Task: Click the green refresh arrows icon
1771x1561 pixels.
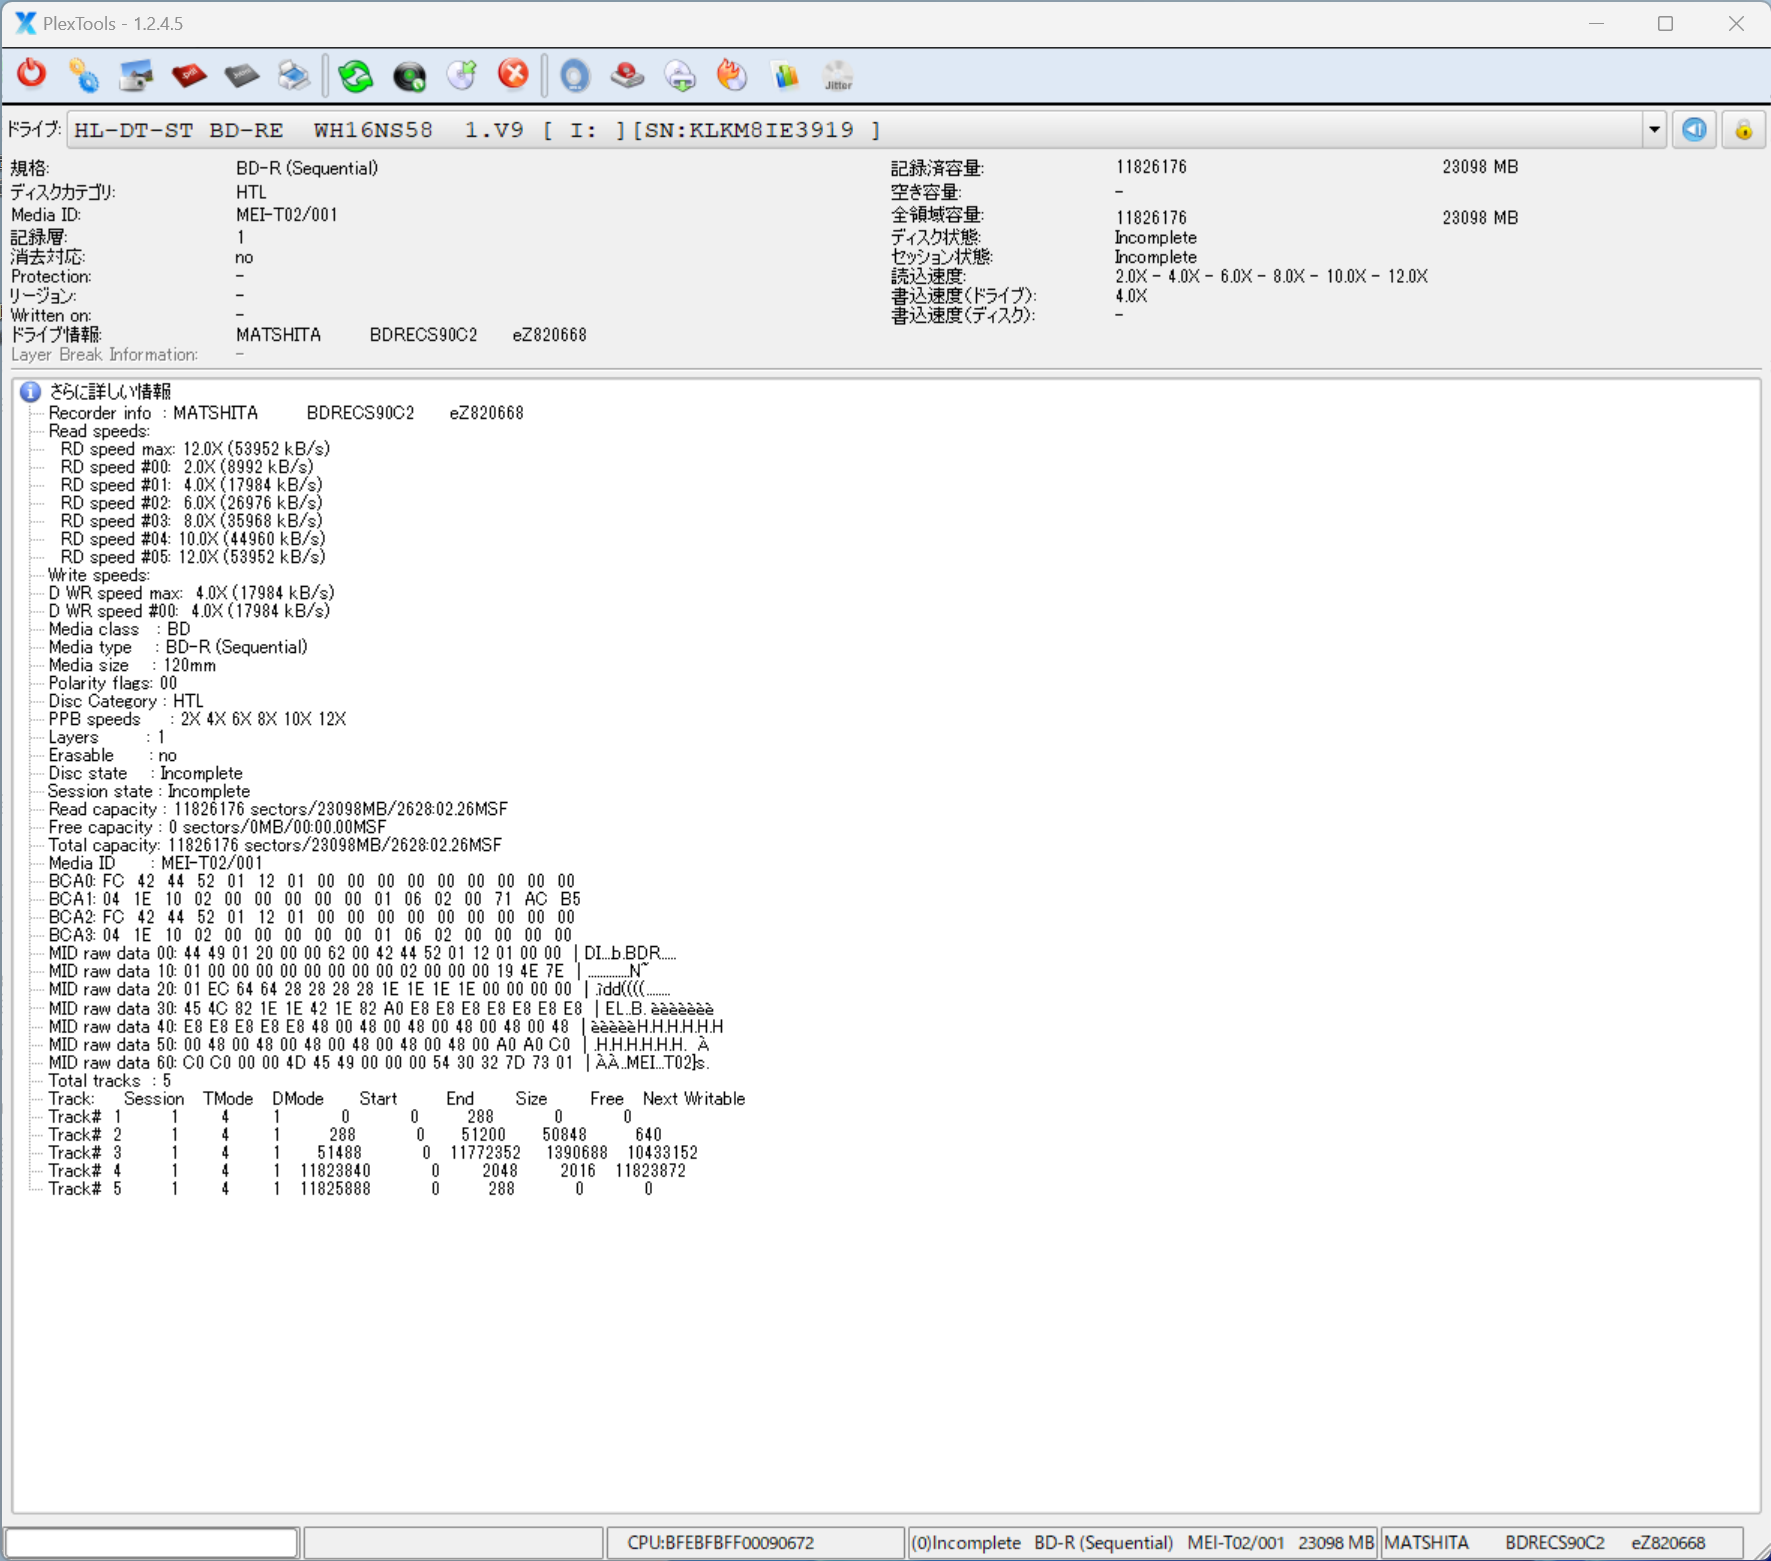Action: click(x=356, y=75)
